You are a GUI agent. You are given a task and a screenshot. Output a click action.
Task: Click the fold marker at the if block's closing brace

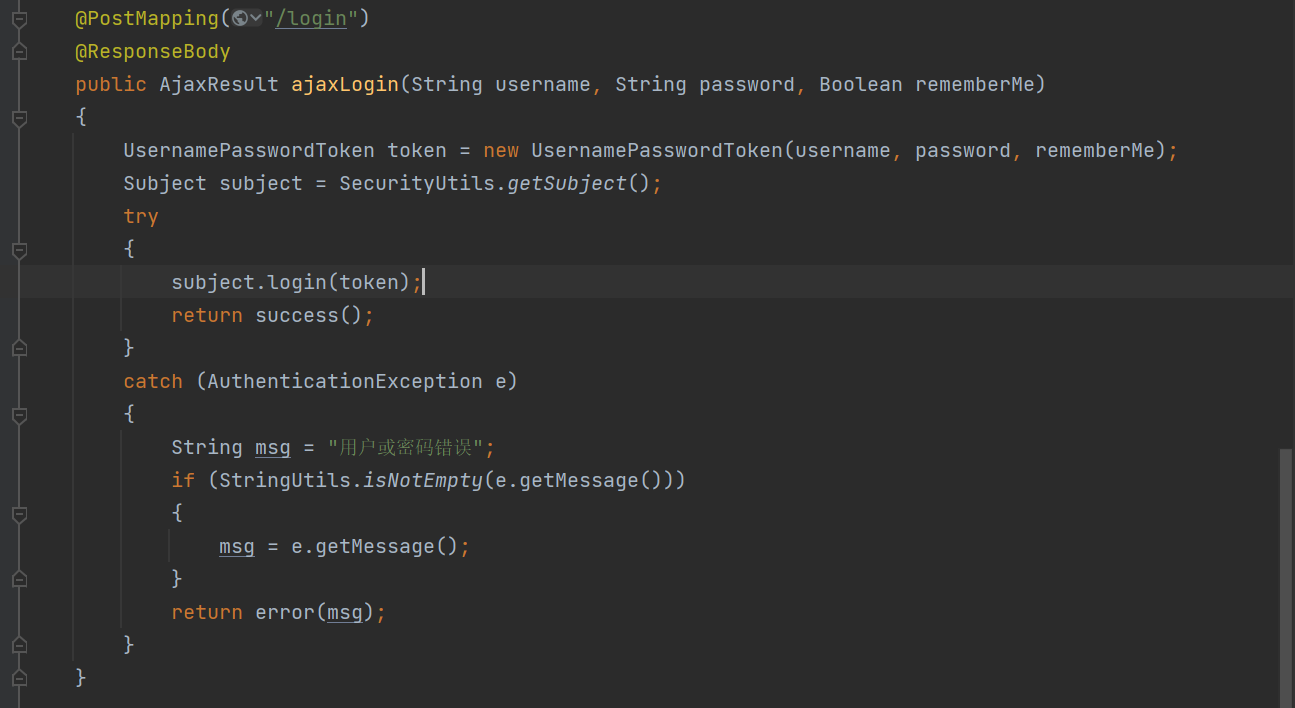tap(18, 578)
